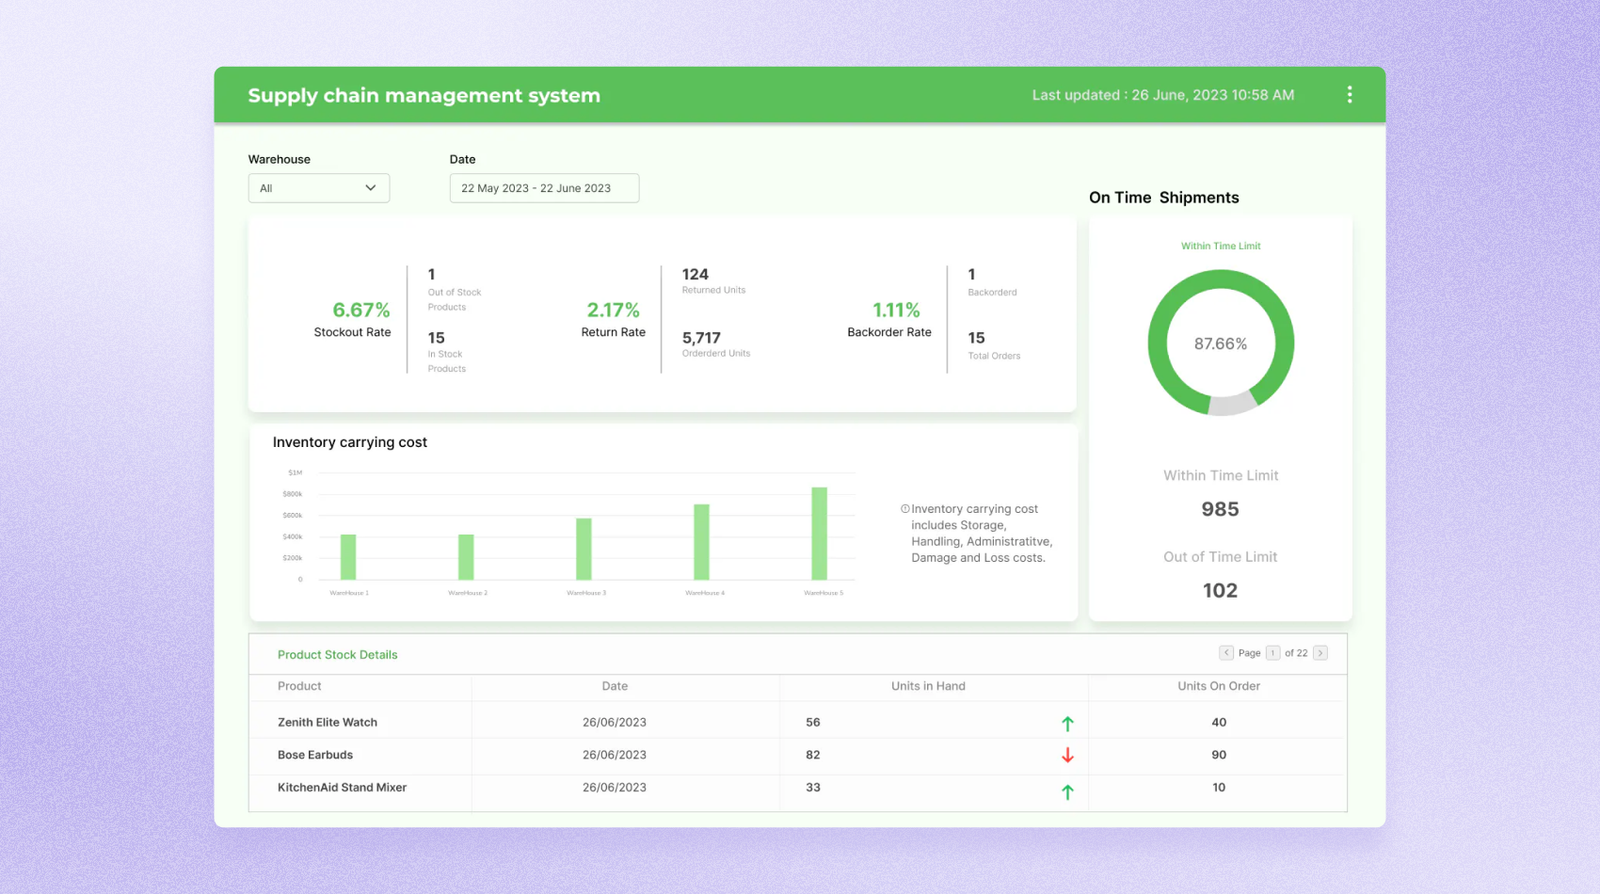Screen dimensions: 1600x894
Task: Click the page number box showing 1
Action: (x=1273, y=653)
